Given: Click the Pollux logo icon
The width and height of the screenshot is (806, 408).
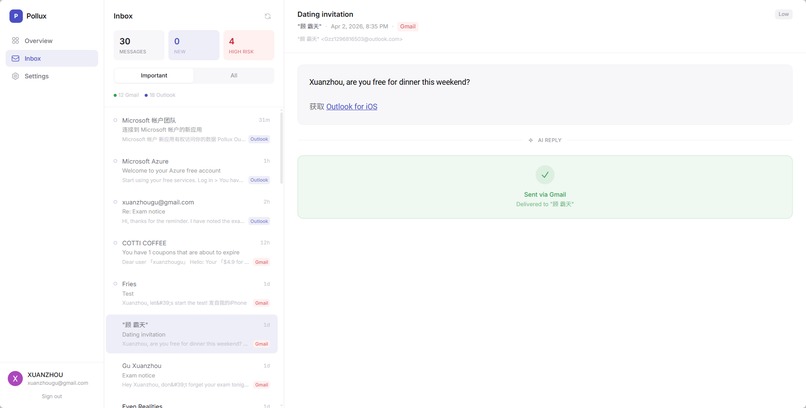Looking at the screenshot, I should (x=16, y=16).
